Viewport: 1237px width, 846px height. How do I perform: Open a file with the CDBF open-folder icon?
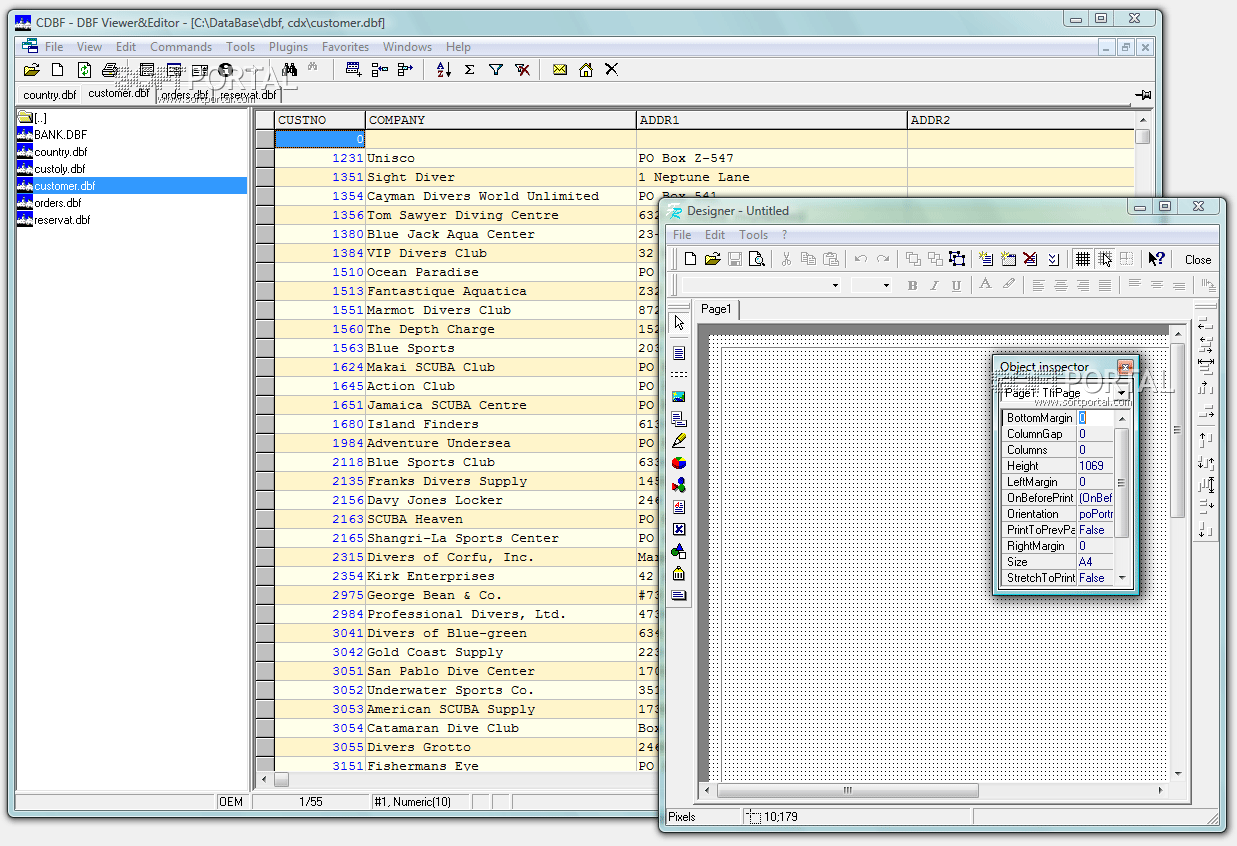click(32, 70)
